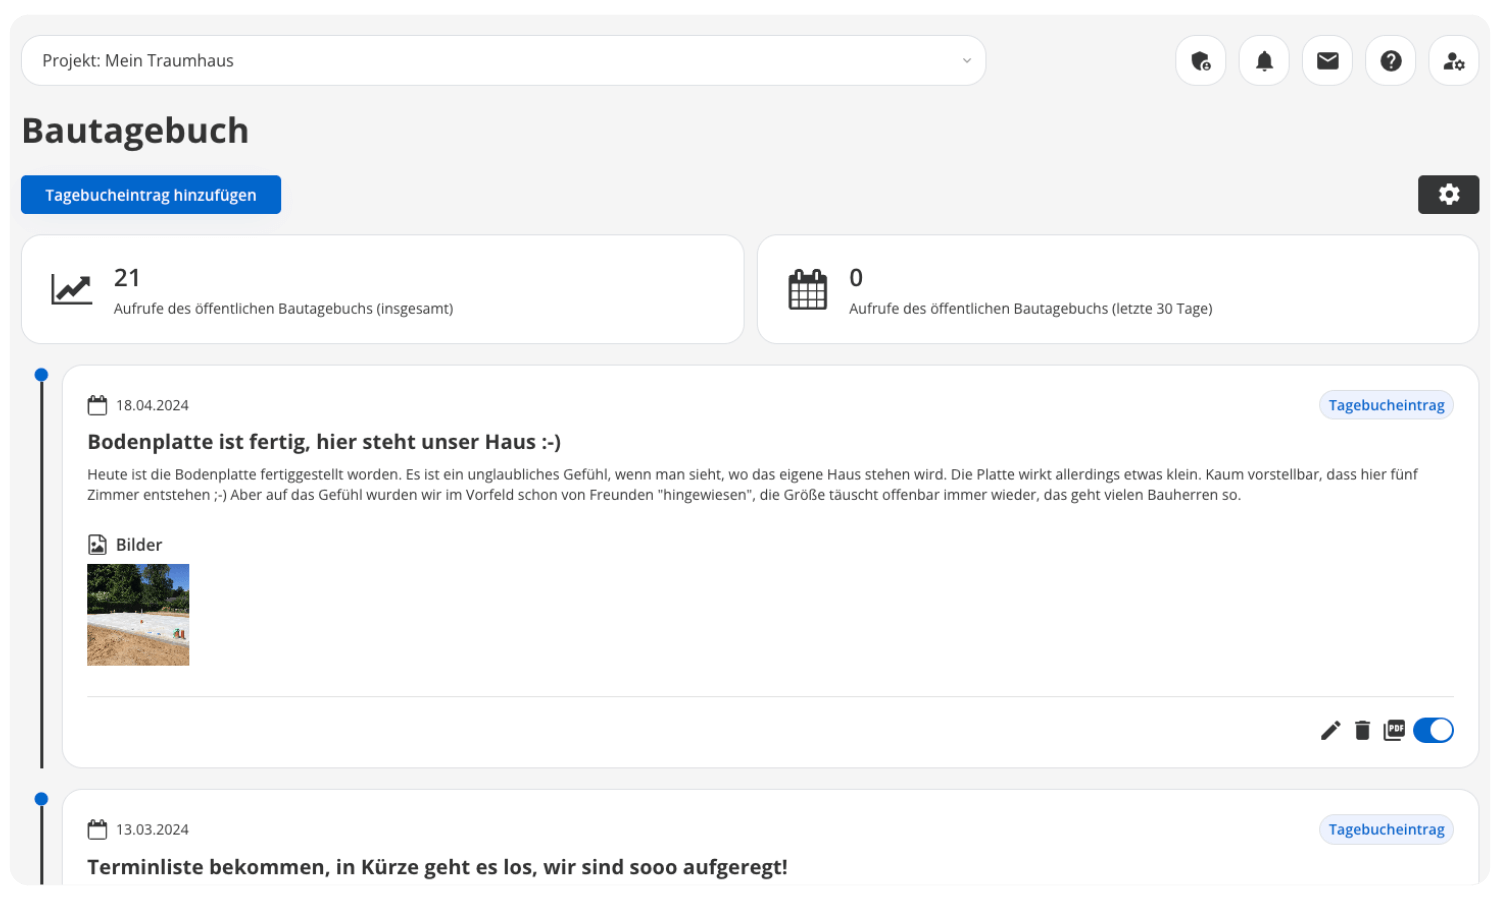The image size is (1500, 900).
Task: Open the entry titled Terminliste bekommen
Action: [437, 867]
